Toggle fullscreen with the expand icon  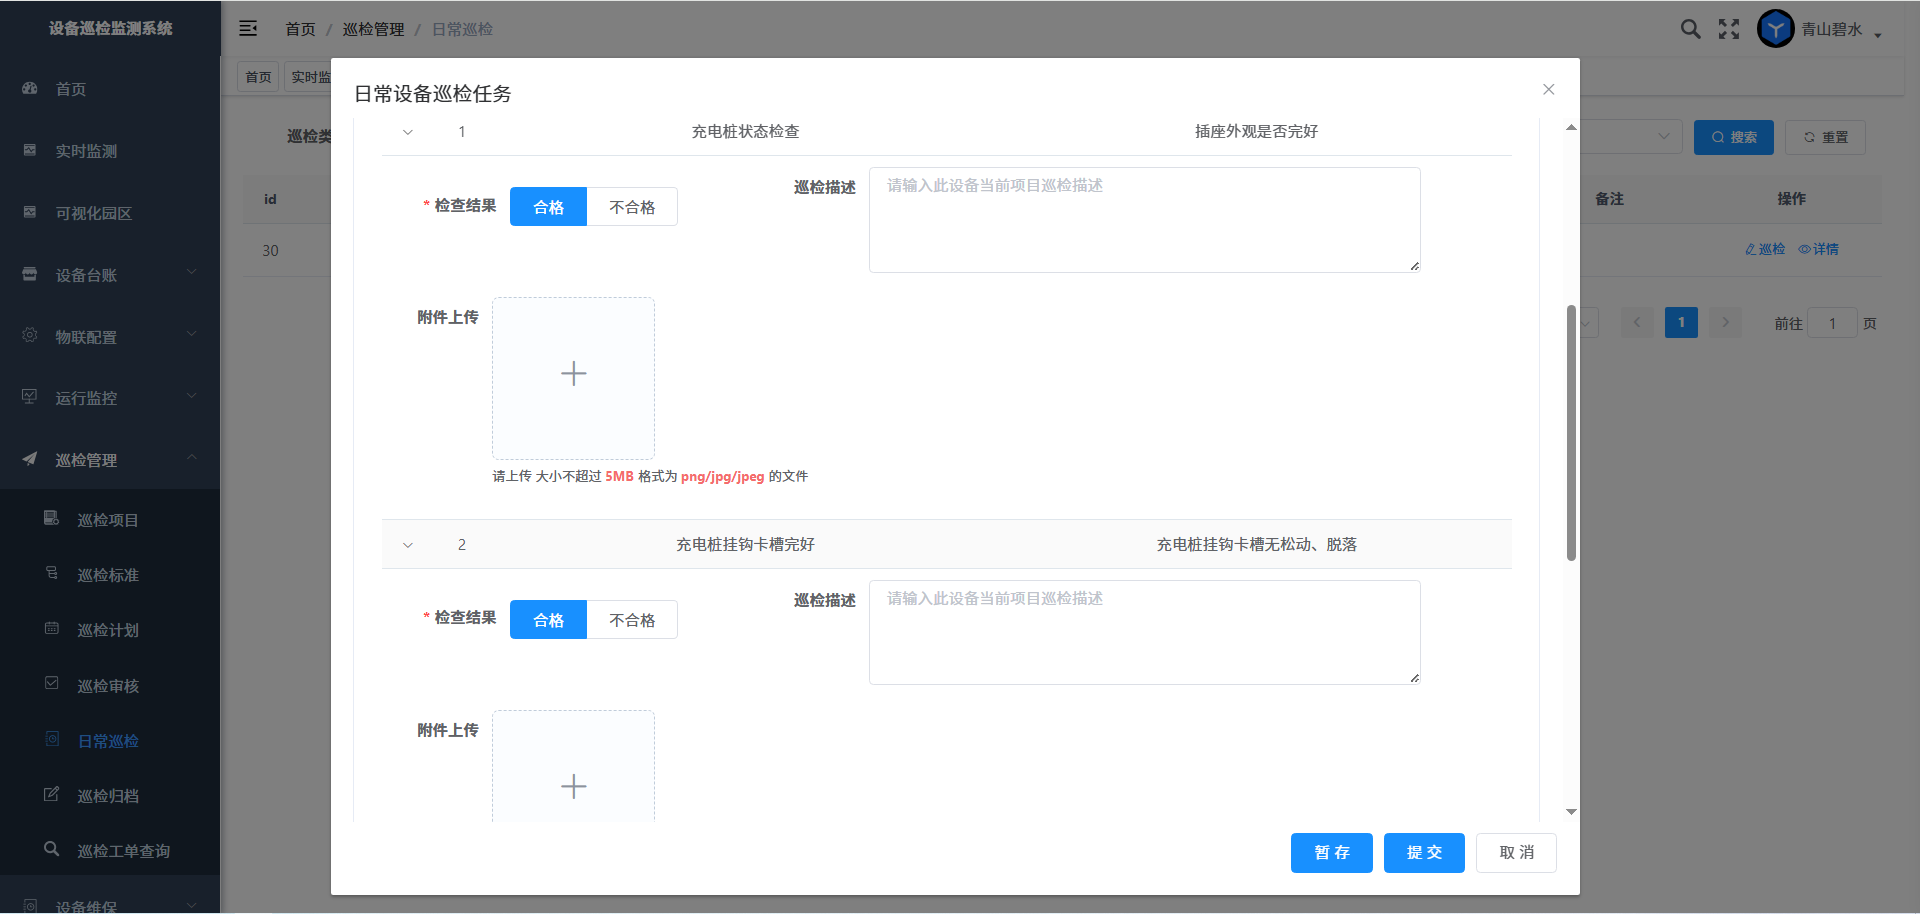tap(1729, 29)
